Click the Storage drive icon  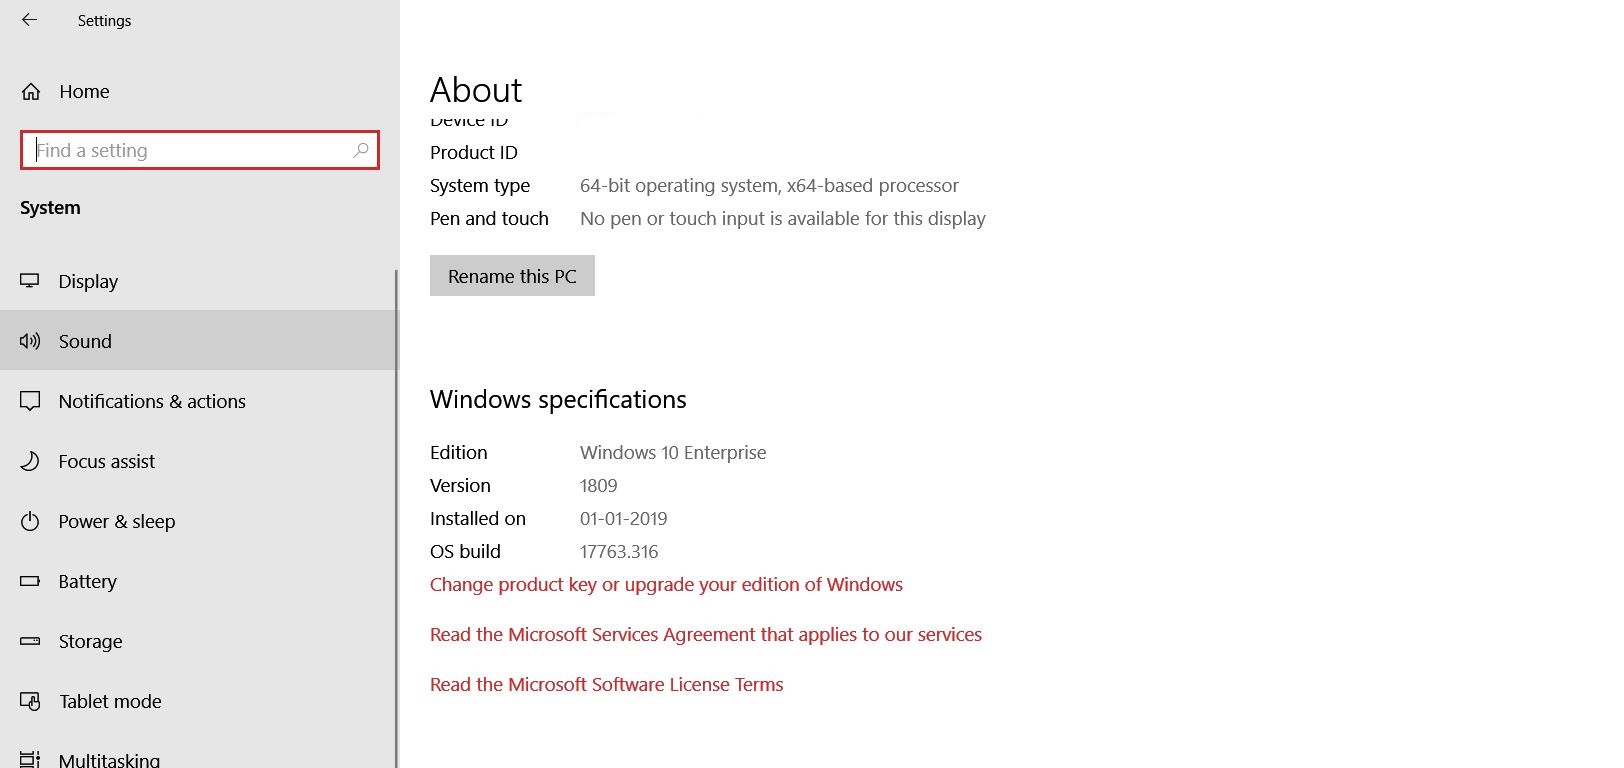(x=30, y=641)
